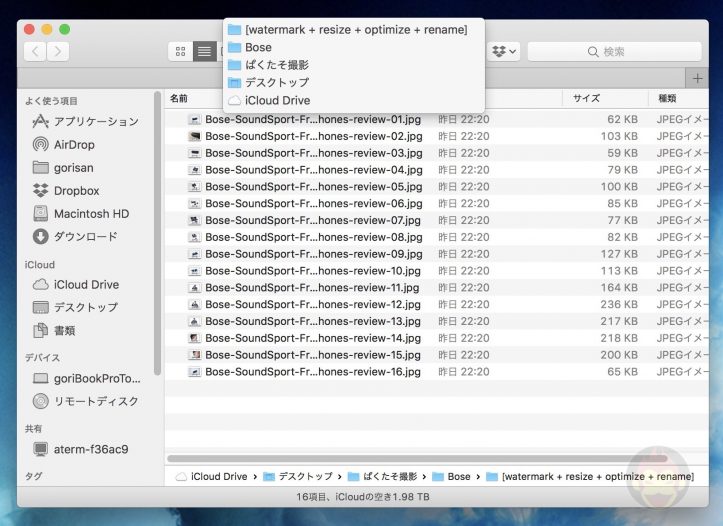The image size is (723, 526).
Task: Open the Dropbox toolbar dropdown
Action: click(x=504, y=52)
